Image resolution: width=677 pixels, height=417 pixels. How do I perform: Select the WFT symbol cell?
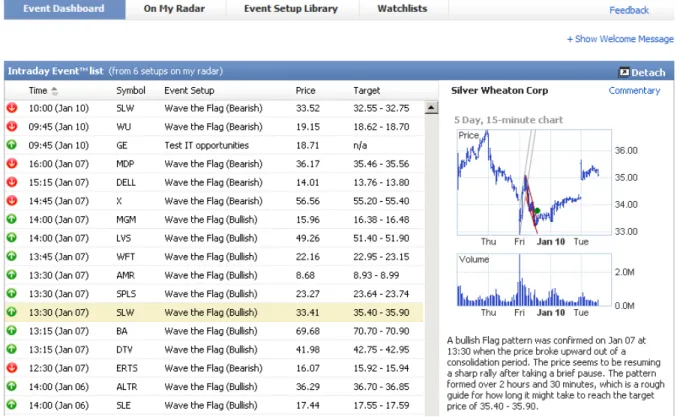(x=125, y=256)
